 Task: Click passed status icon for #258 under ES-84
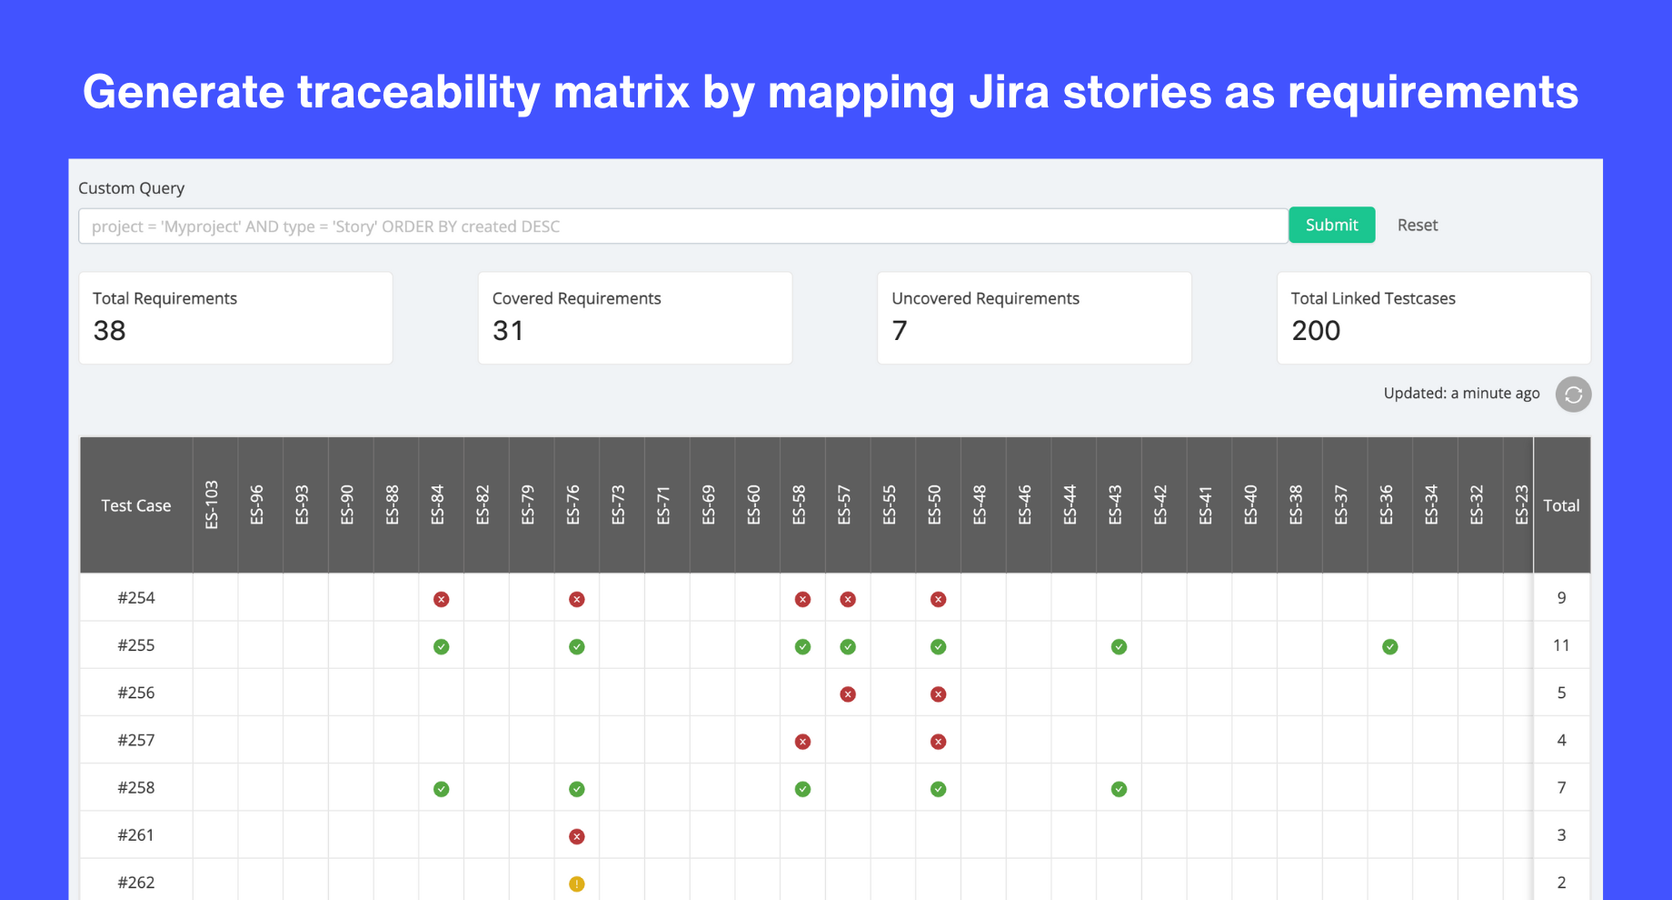click(x=441, y=789)
